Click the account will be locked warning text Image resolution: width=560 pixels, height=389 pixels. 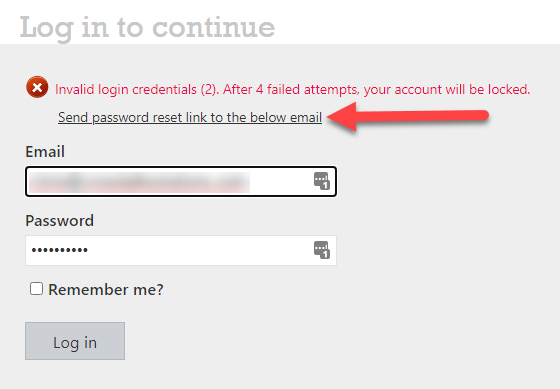click(447, 89)
